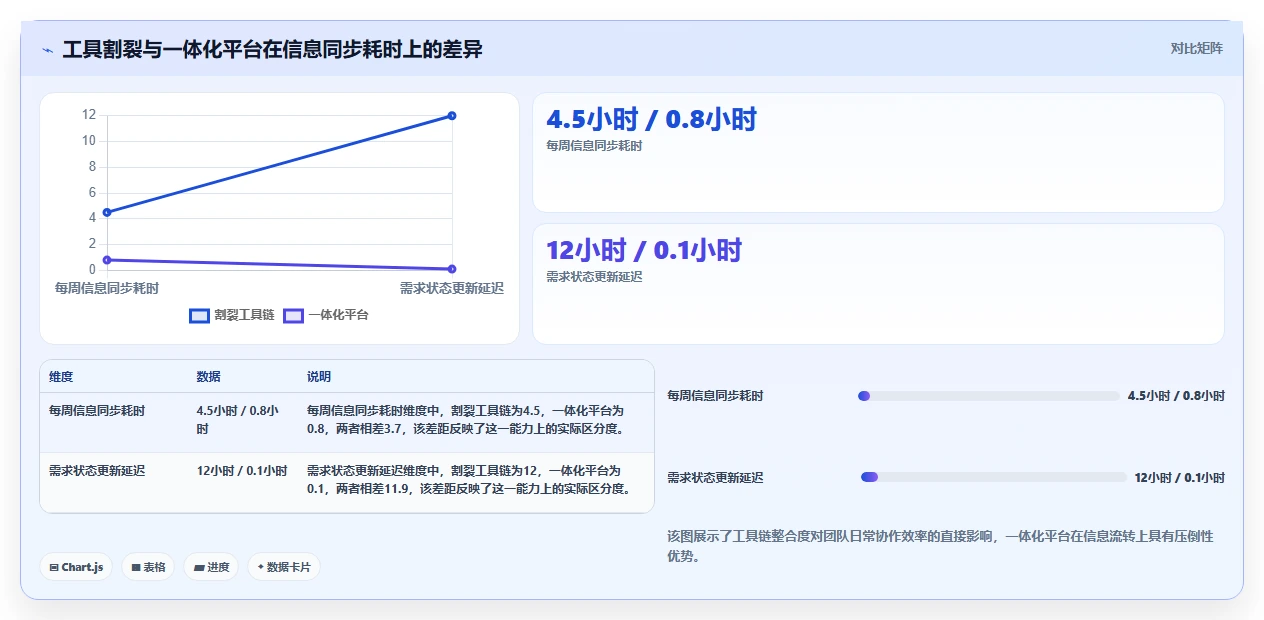Screen dimensions: 1264x620
Task: Click table data cell 12小时 / 0.1小时
Action: point(242,471)
